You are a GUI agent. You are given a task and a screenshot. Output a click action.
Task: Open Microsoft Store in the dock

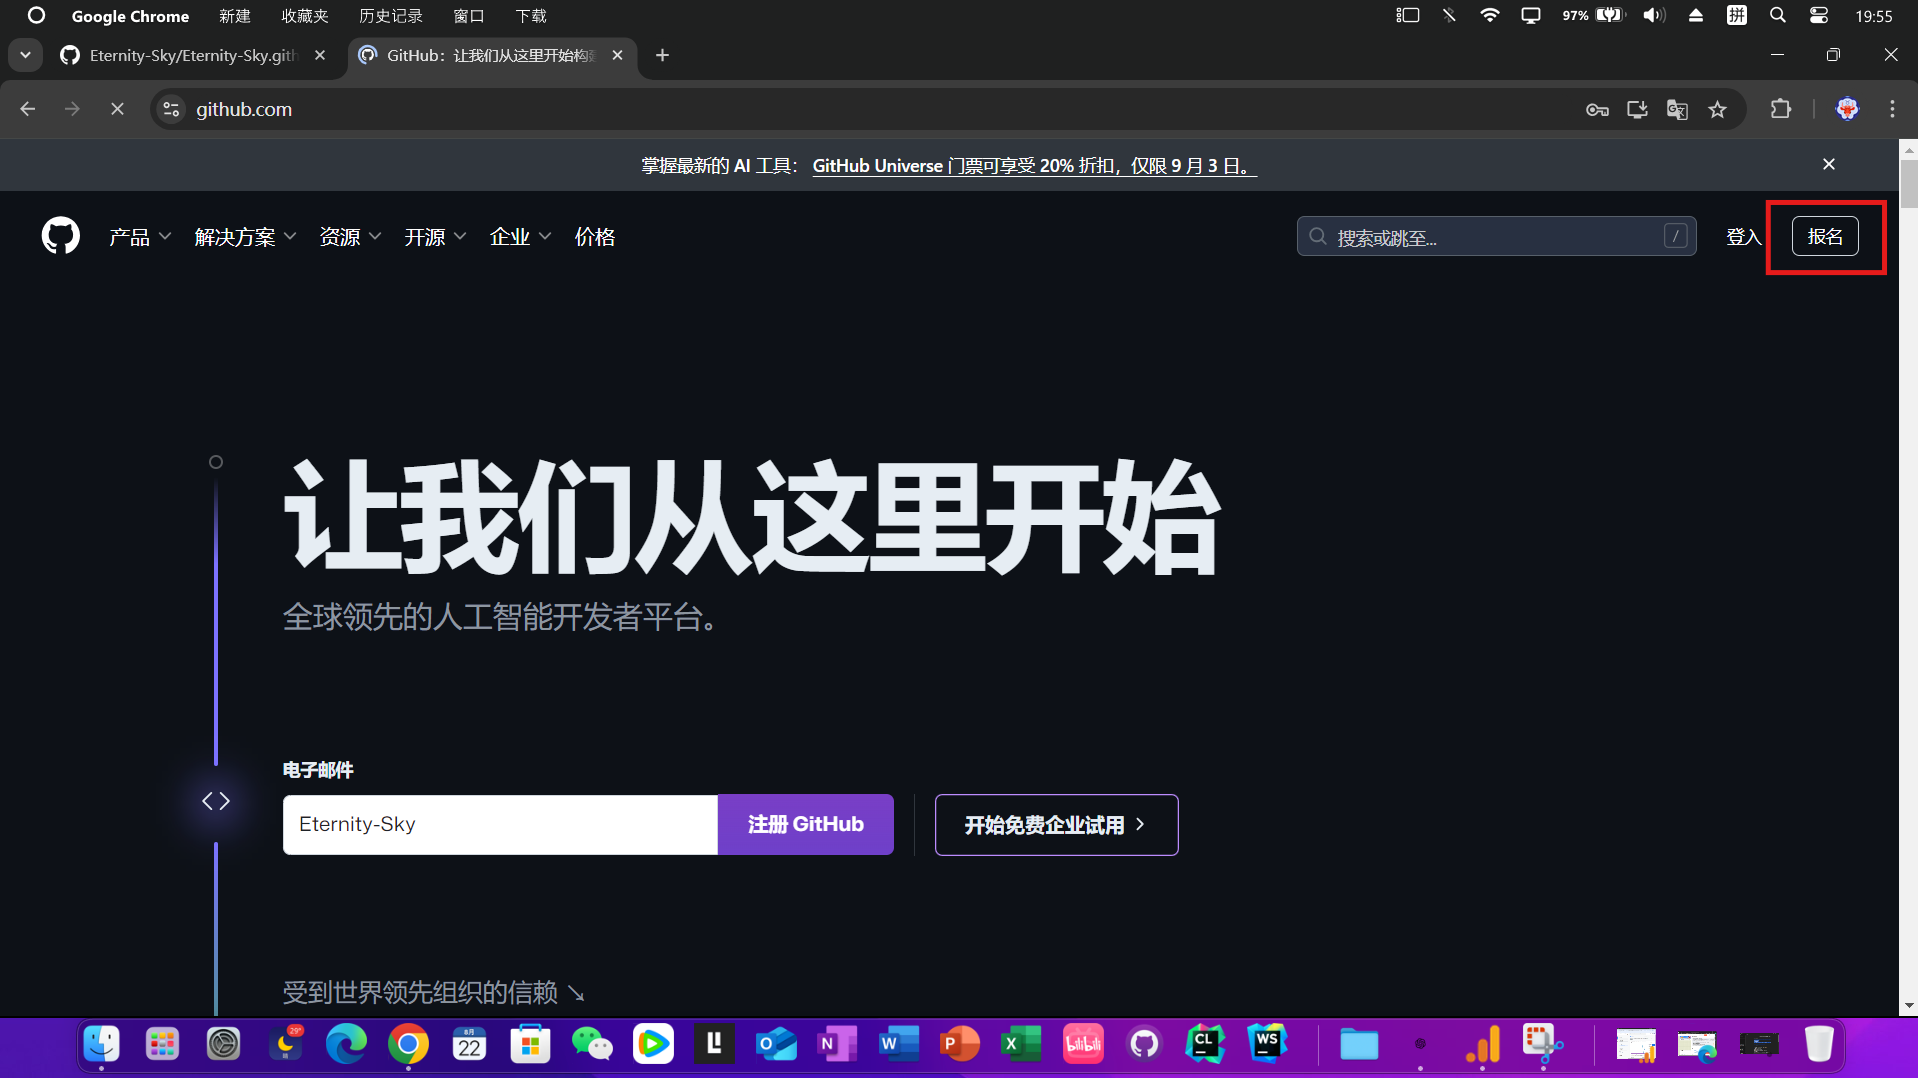[530, 1045]
